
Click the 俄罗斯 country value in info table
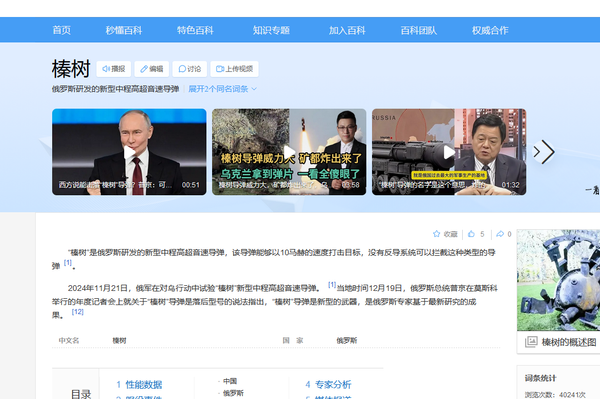pos(347,340)
